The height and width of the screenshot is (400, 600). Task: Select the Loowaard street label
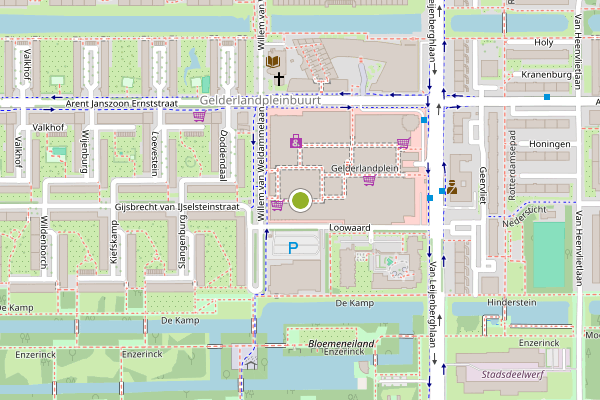coord(350,228)
